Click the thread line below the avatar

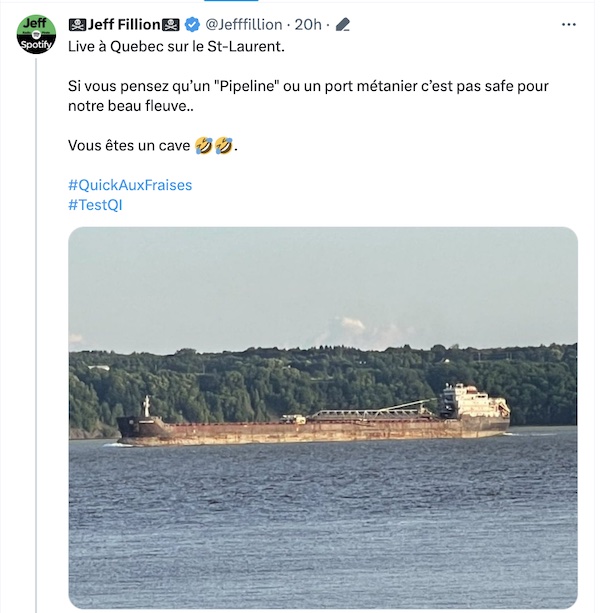(36, 334)
